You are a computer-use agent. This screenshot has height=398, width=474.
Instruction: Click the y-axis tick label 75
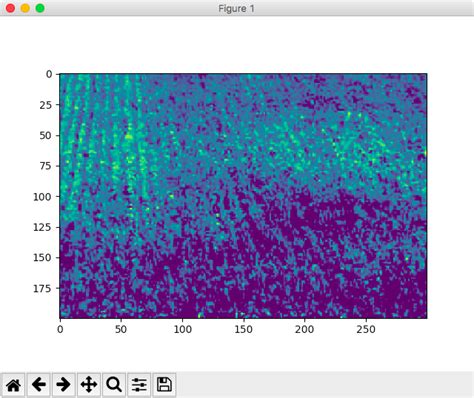pos(46,166)
